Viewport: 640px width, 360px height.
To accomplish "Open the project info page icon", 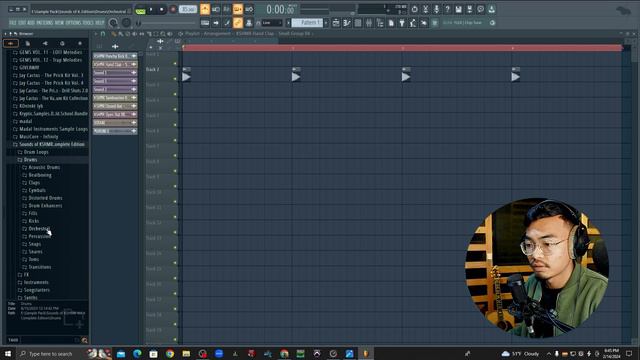I will (391, 23).
